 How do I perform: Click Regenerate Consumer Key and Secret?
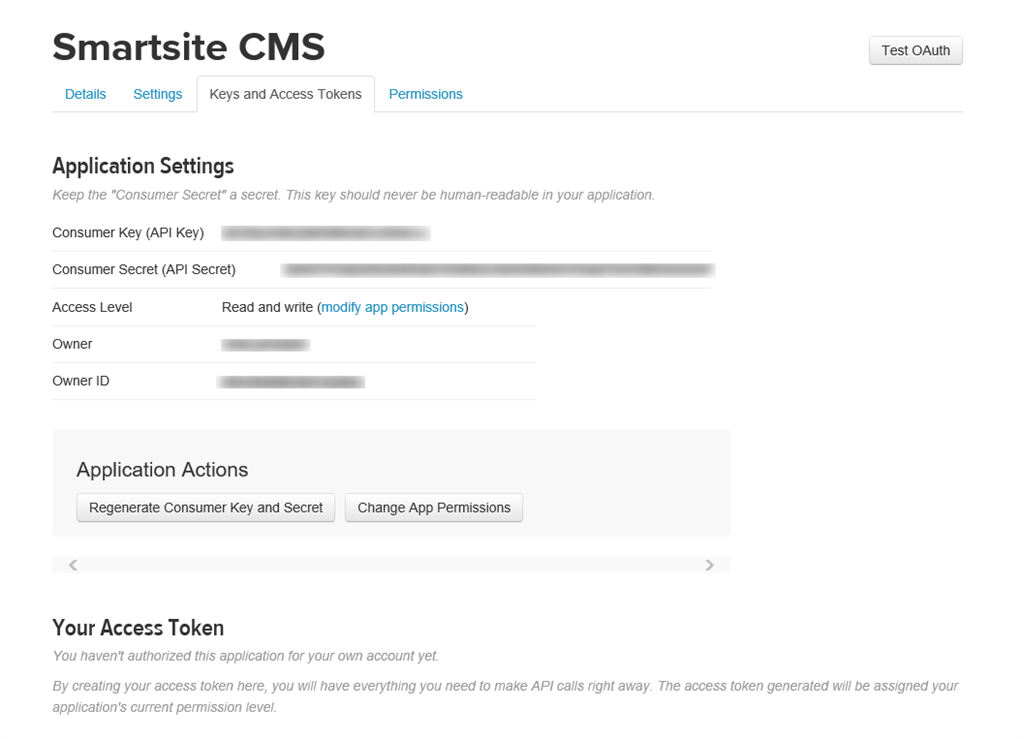coord(206,508)
